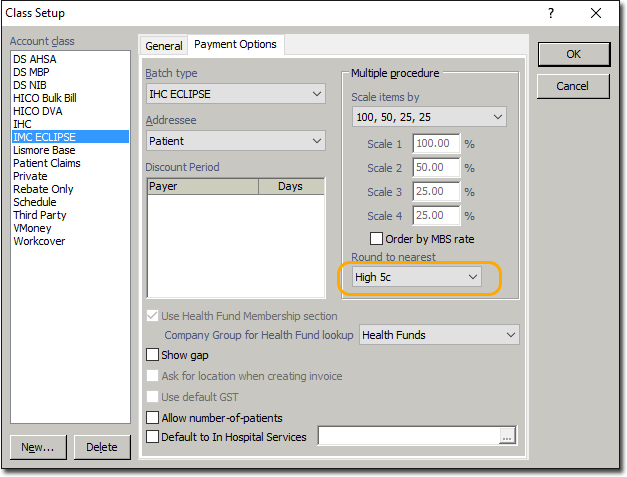Viewport: 627px width, 477px height.
Task: Open the Scale items by dropdown
Action: pos(429,117)
